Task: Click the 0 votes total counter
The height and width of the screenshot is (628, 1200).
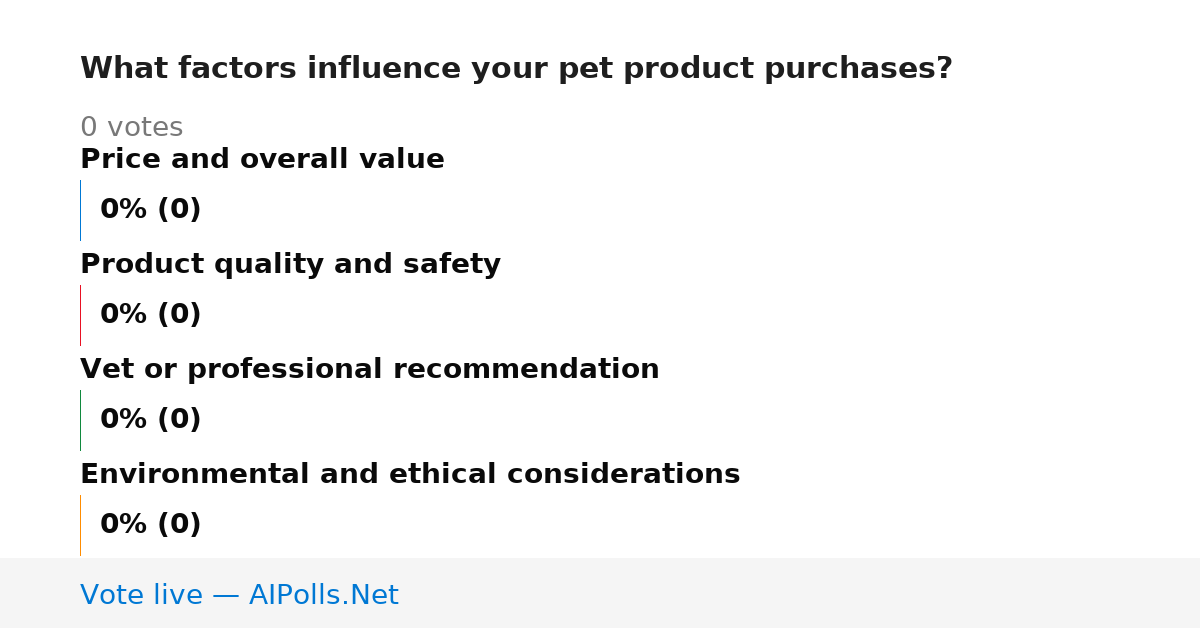Action: point(131,128)
